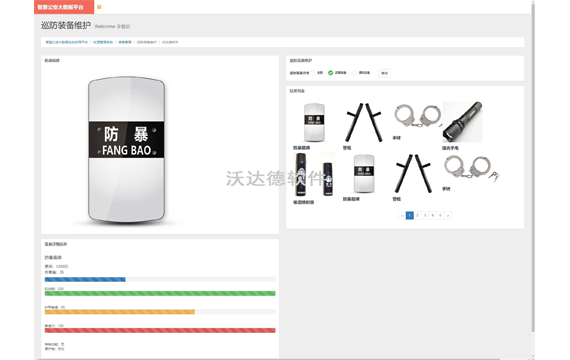Open the first breadcrumb link for the platform home

coord(67,42)
